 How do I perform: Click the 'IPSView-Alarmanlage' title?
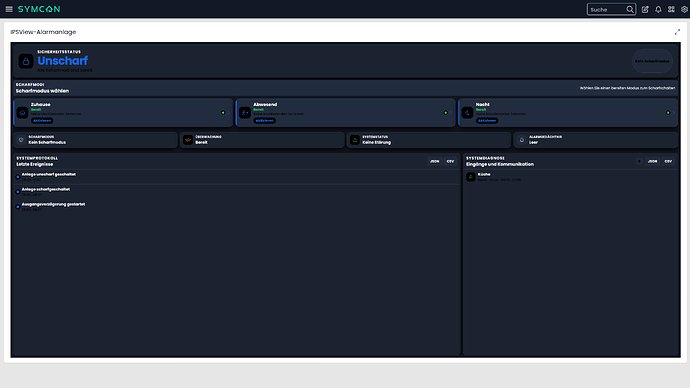(43, 32)
